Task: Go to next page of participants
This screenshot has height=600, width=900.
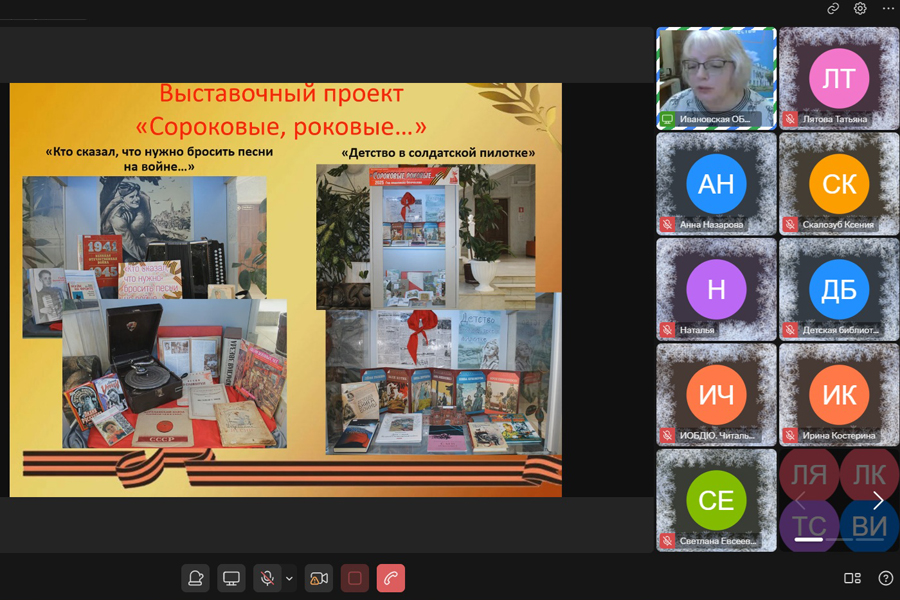Action: (878, 500)
